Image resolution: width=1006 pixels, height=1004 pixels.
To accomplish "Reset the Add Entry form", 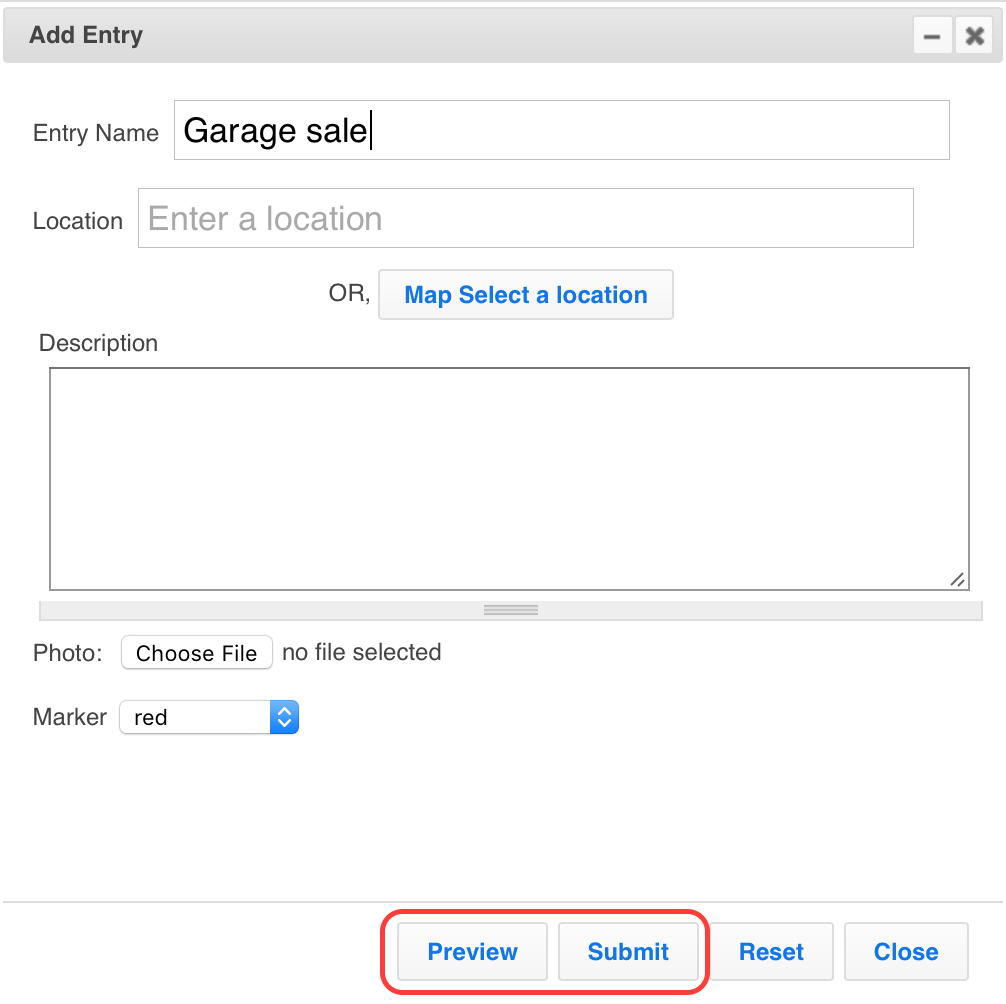I will (x=771, y=951).
